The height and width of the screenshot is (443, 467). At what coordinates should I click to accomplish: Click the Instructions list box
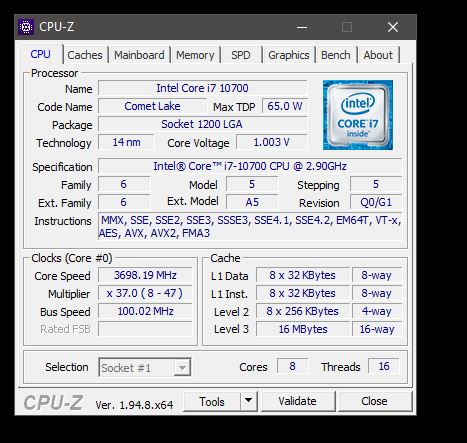click(x=250, y=227)
